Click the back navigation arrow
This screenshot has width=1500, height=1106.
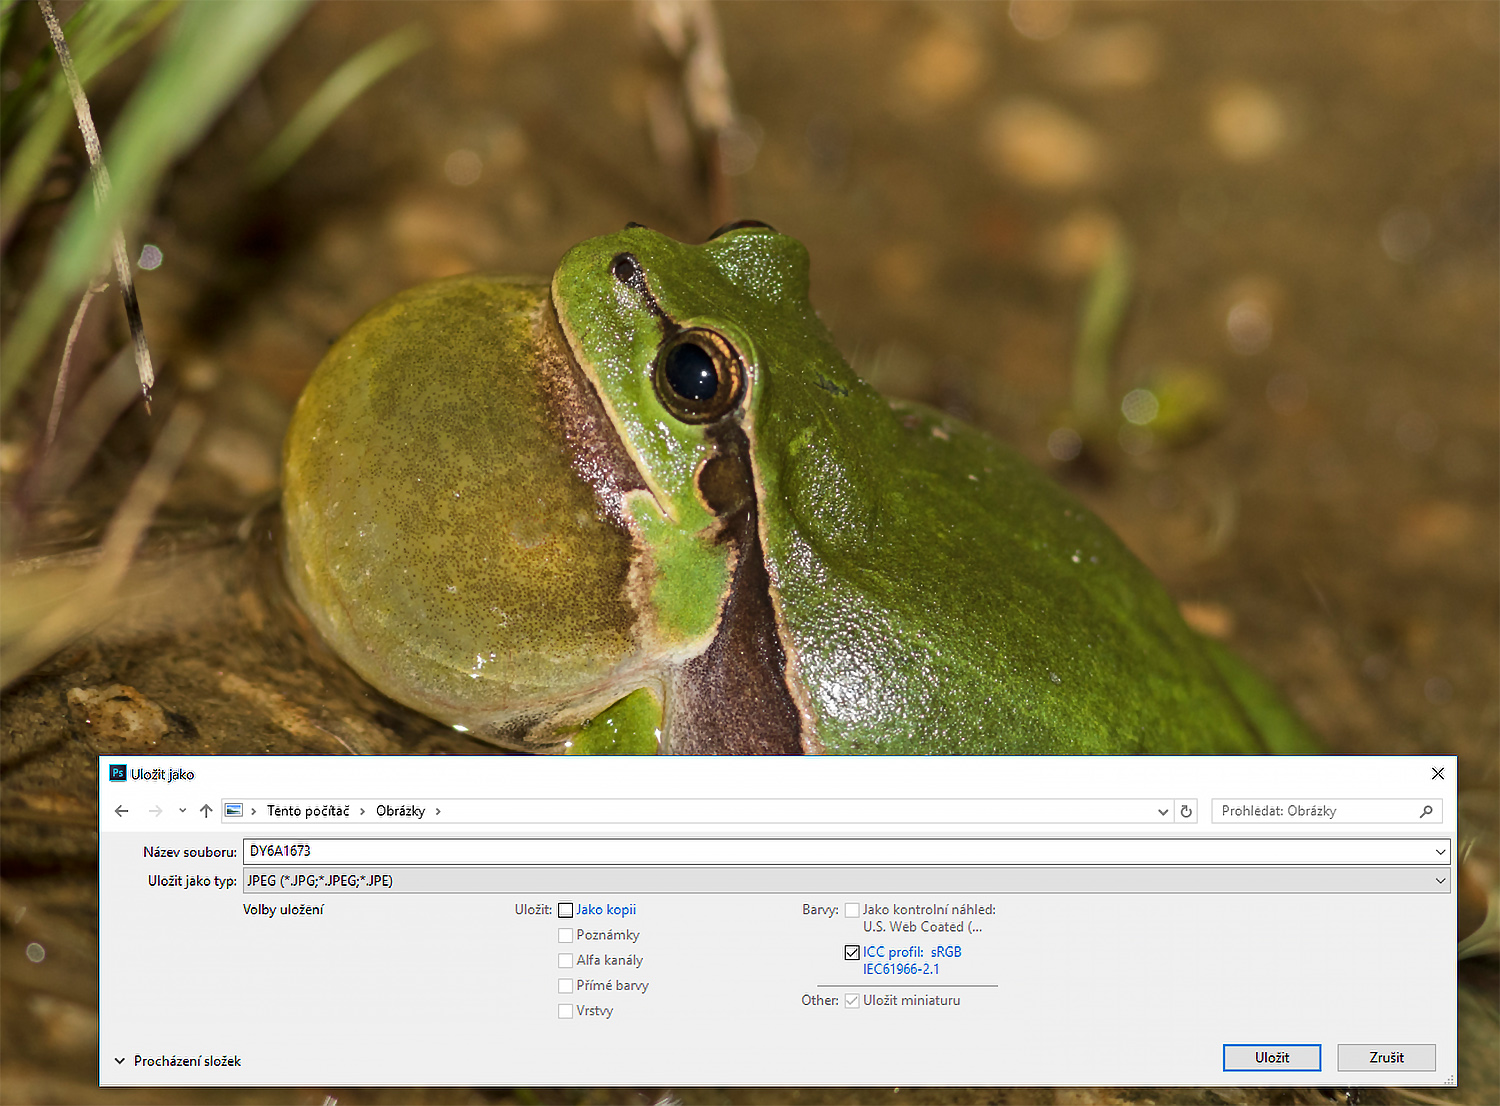coord(122,811)
